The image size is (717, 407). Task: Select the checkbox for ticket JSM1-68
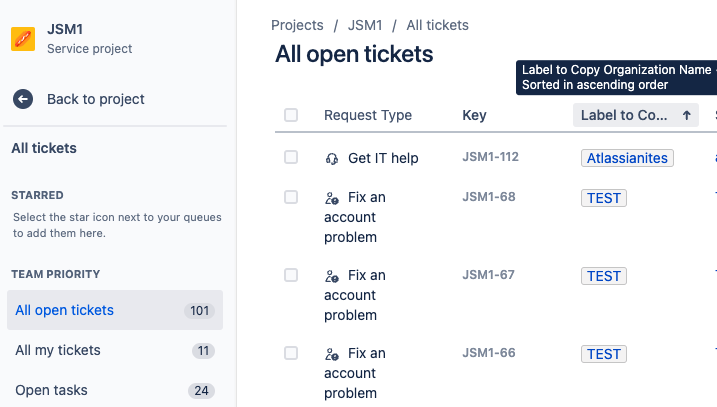(291, 197)
